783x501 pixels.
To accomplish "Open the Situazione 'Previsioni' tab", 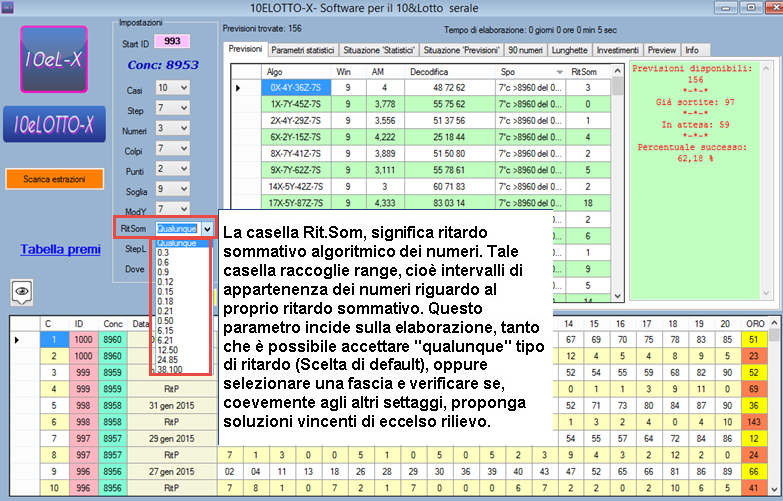I will [461, 50].
